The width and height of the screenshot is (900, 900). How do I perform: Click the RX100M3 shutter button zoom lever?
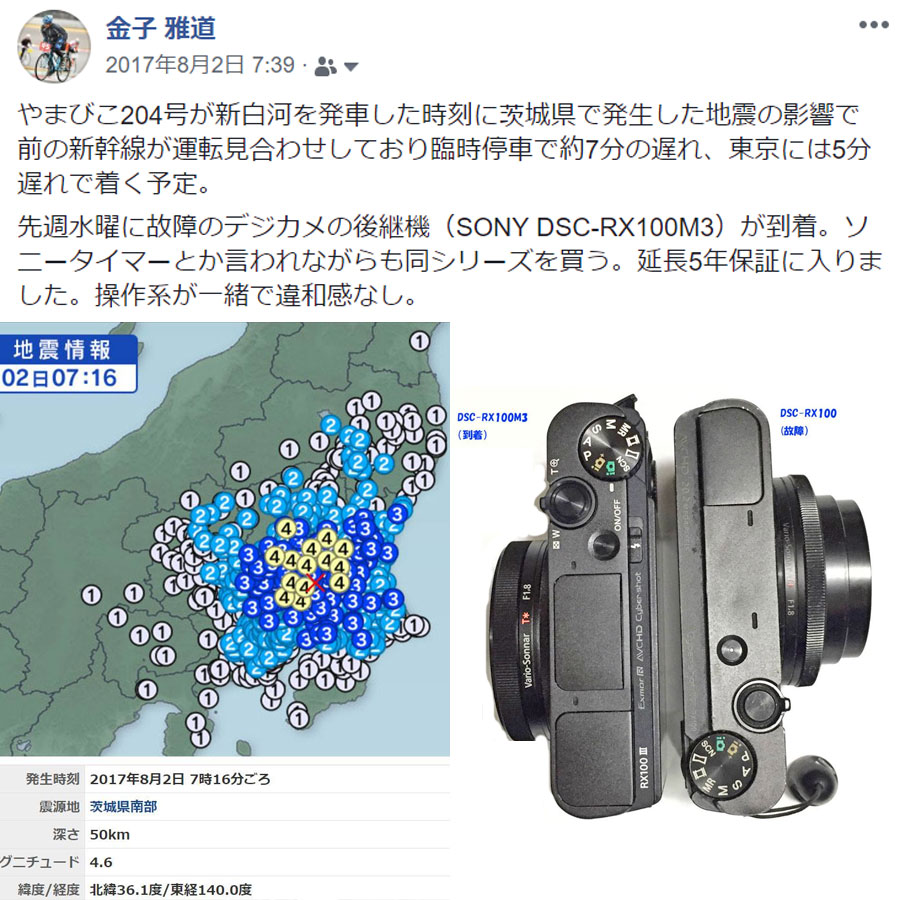click(568, 501)
